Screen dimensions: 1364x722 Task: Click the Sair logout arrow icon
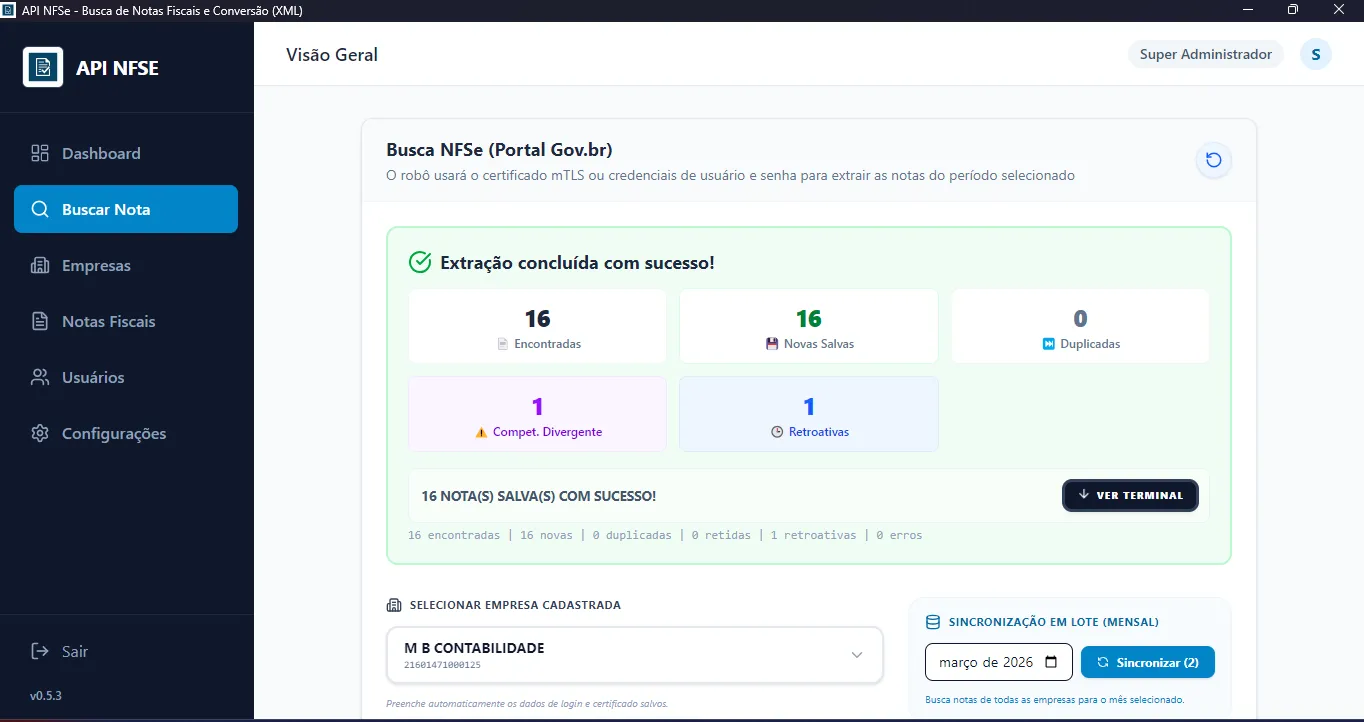pos(40,651)
